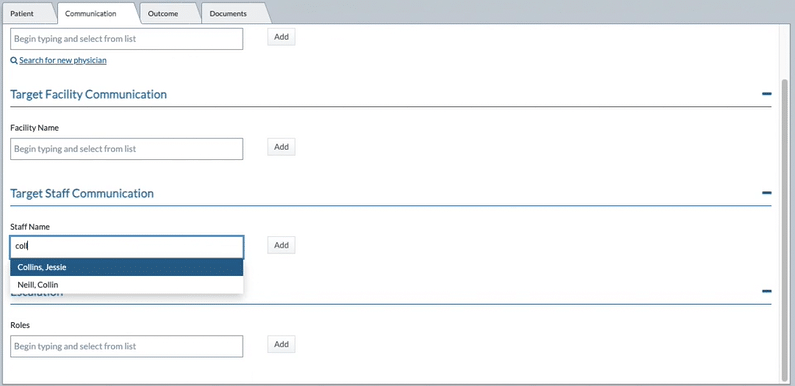Collapse the Target Staff Communication section
The width and height of the screenshot is (795, 386).
(767, 193)
